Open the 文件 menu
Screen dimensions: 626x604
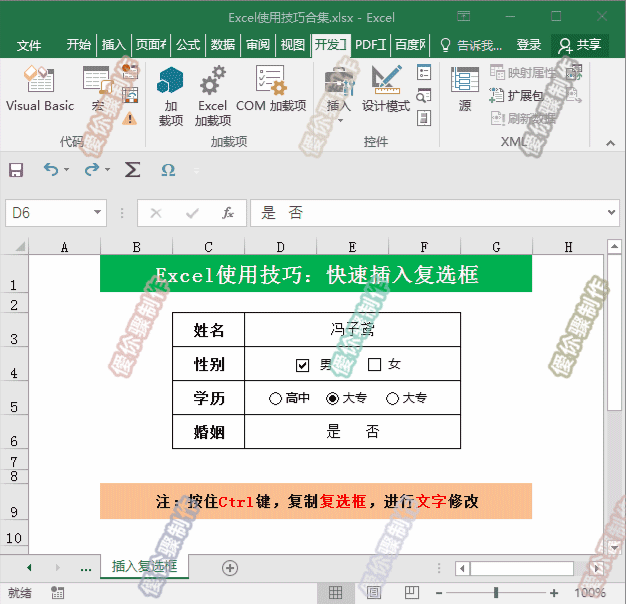point(29,45)
